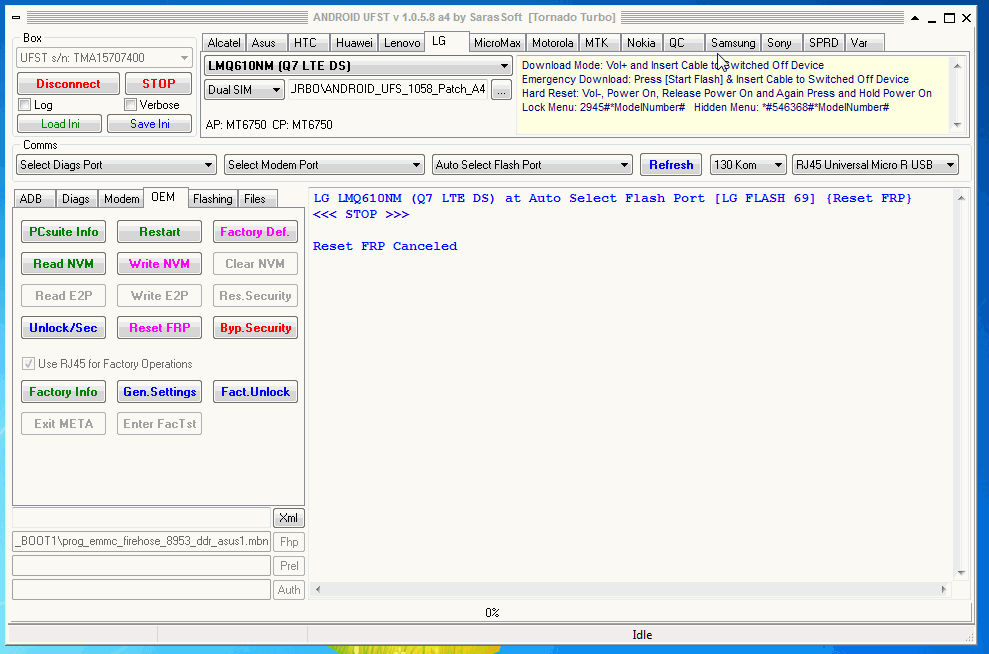This screenshot has height=654, width=989.
Task: Click the Xml file button
Action: 289,518
